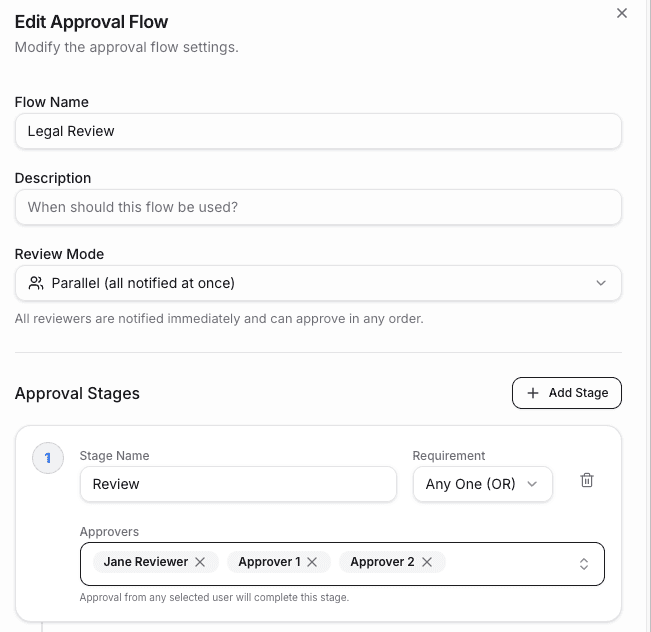Edit the Stage Name Review field
Image resolution: width=651 pixels, height=632 pixels.
pos(238,484)
